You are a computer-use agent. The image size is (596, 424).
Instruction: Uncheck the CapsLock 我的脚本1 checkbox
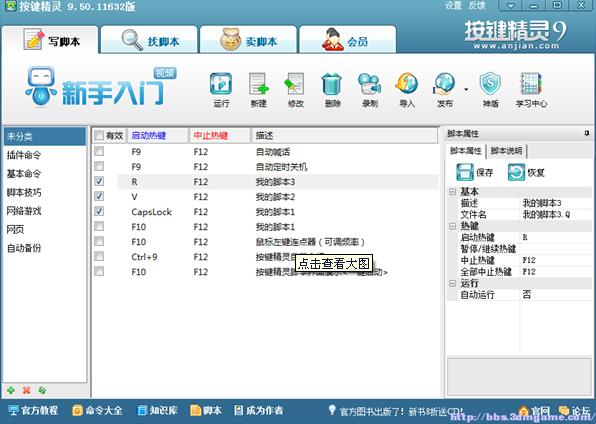pyautogui.click(x=99, y=211)
